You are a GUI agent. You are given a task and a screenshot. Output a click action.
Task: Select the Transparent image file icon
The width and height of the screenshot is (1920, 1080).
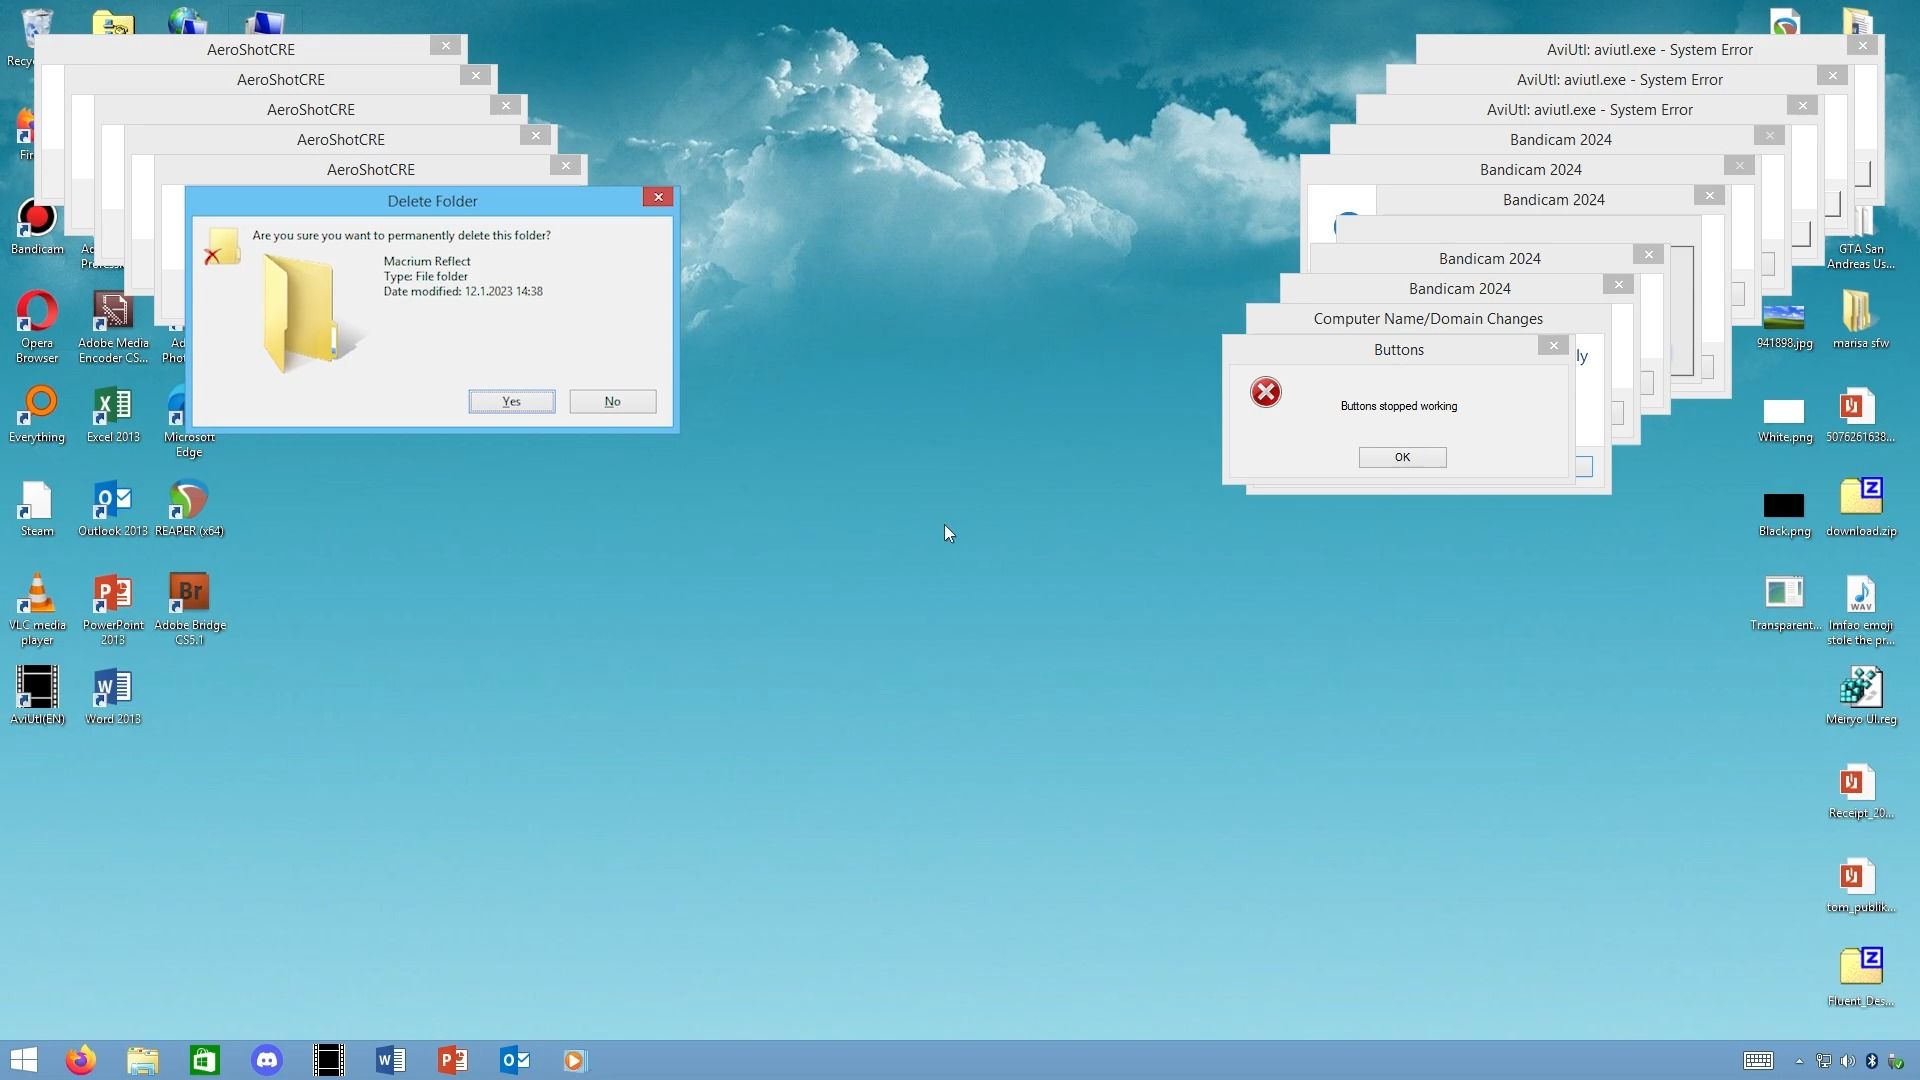[x=1784, y=602]
